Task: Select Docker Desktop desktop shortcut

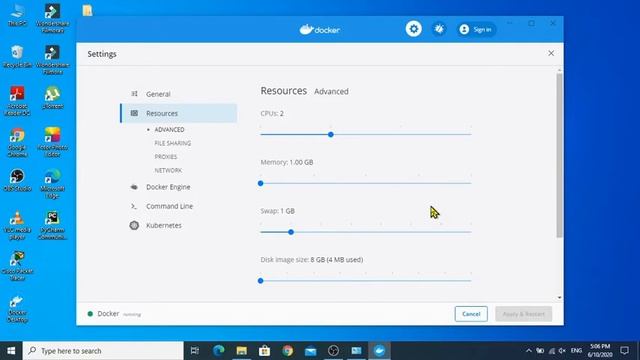Action: 17,309
